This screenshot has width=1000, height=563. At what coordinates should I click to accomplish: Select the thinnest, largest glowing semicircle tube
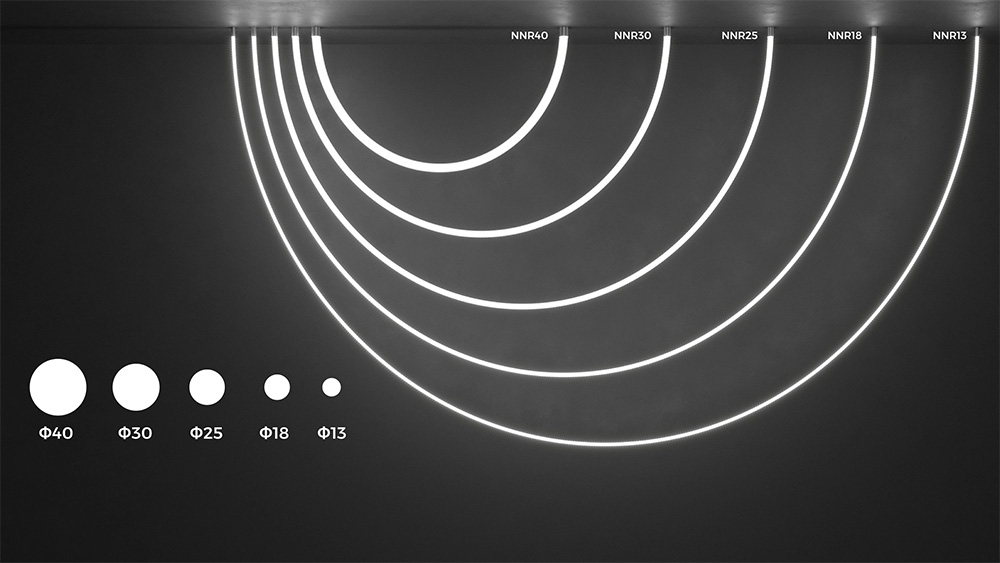(606, 443)
